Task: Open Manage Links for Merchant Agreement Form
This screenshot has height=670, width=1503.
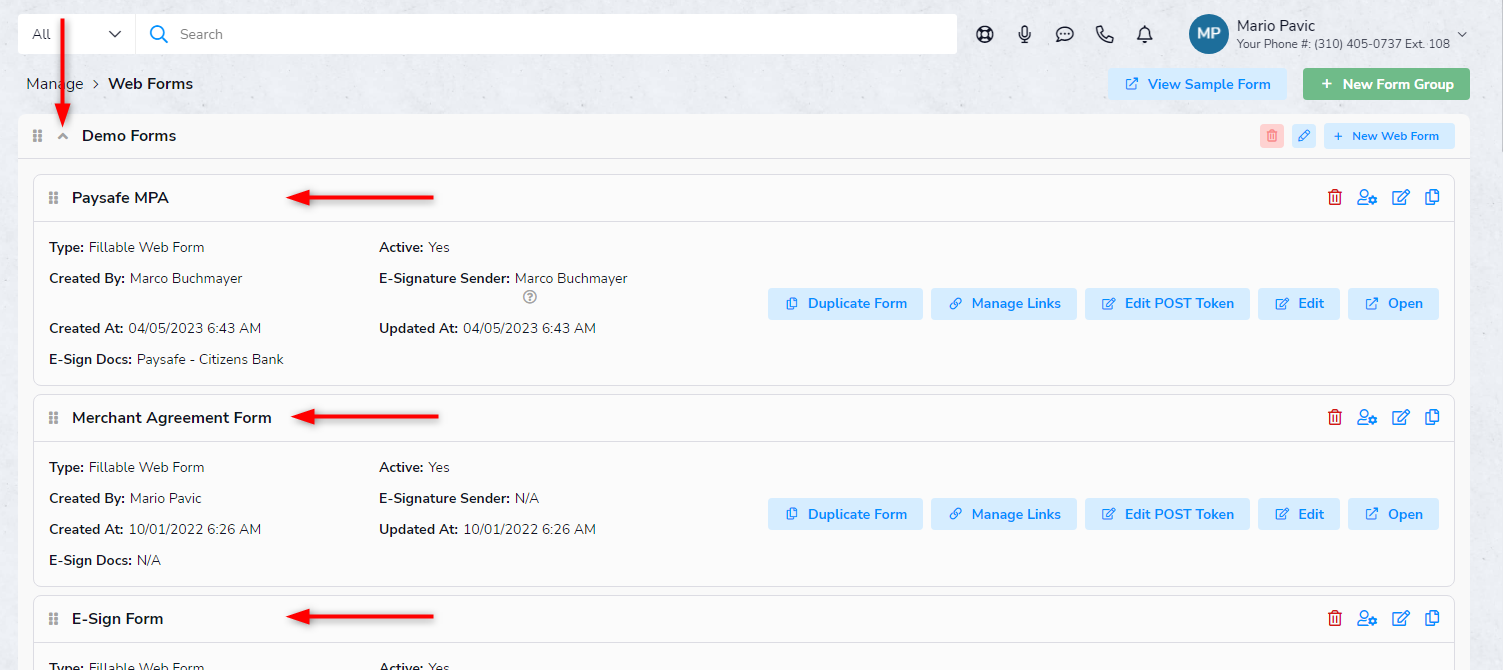Action: tap(1004, 514)
